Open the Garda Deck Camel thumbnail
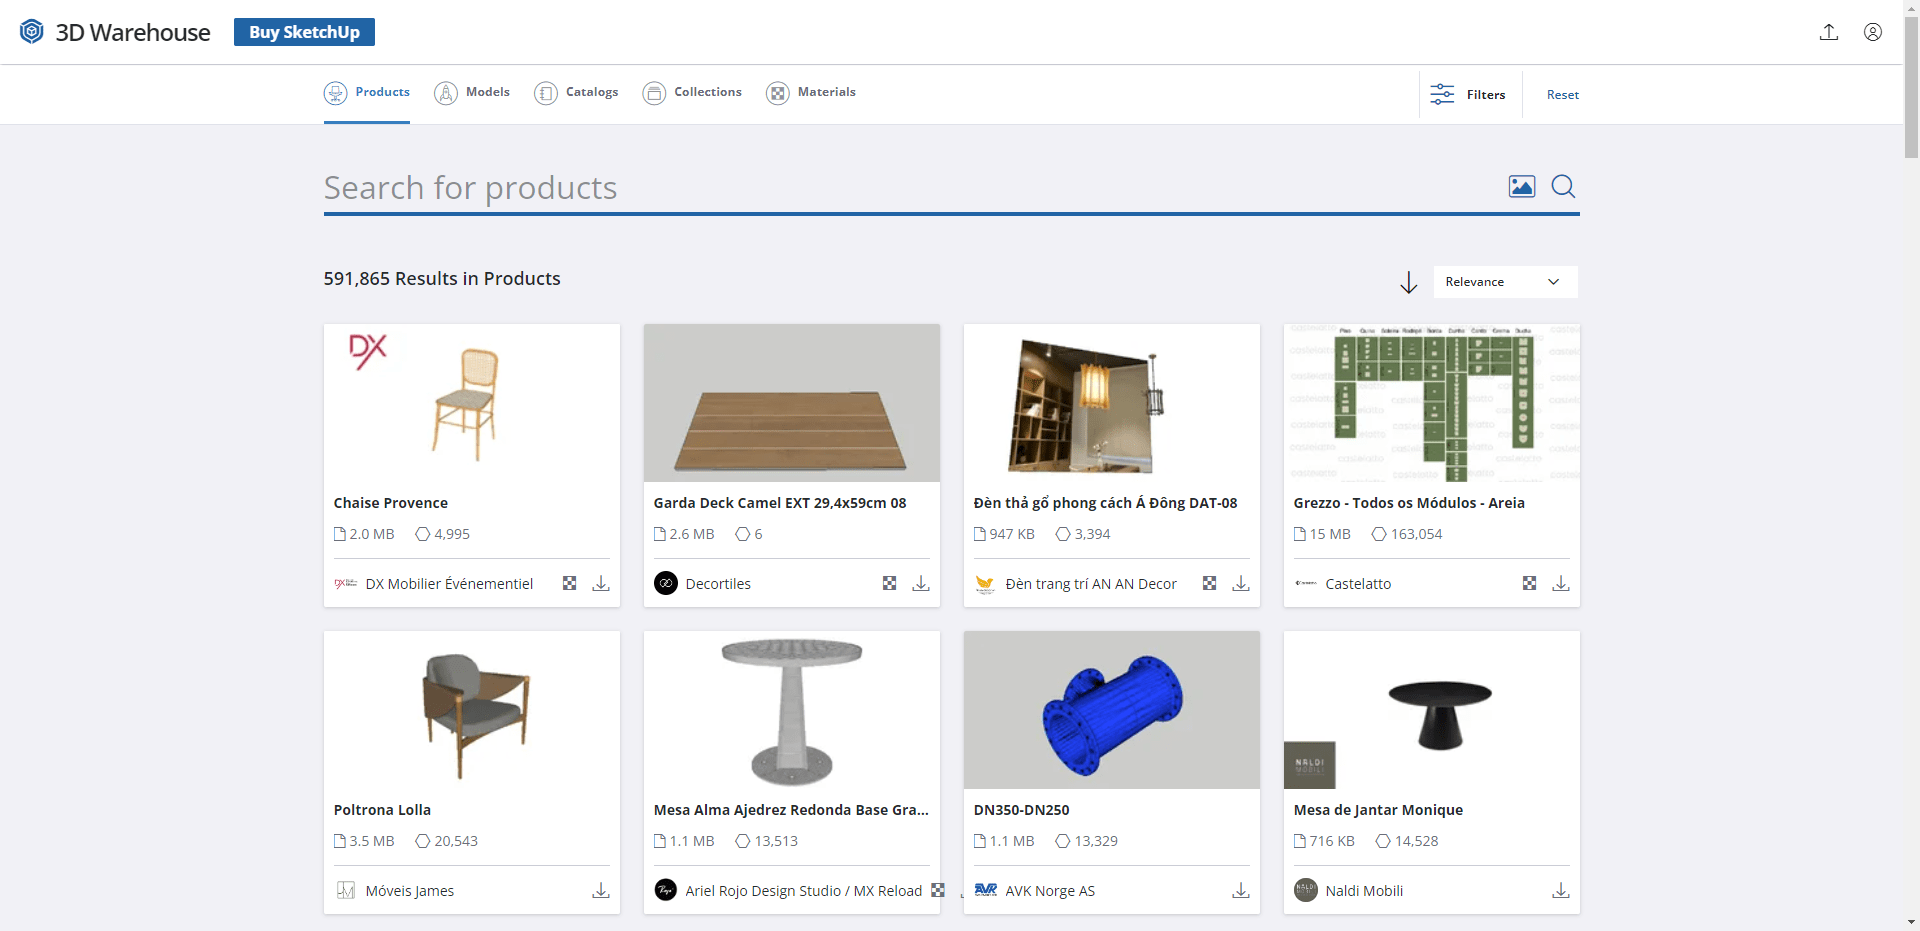Viewport: 1920px width, 931px height. coord(792,403)
